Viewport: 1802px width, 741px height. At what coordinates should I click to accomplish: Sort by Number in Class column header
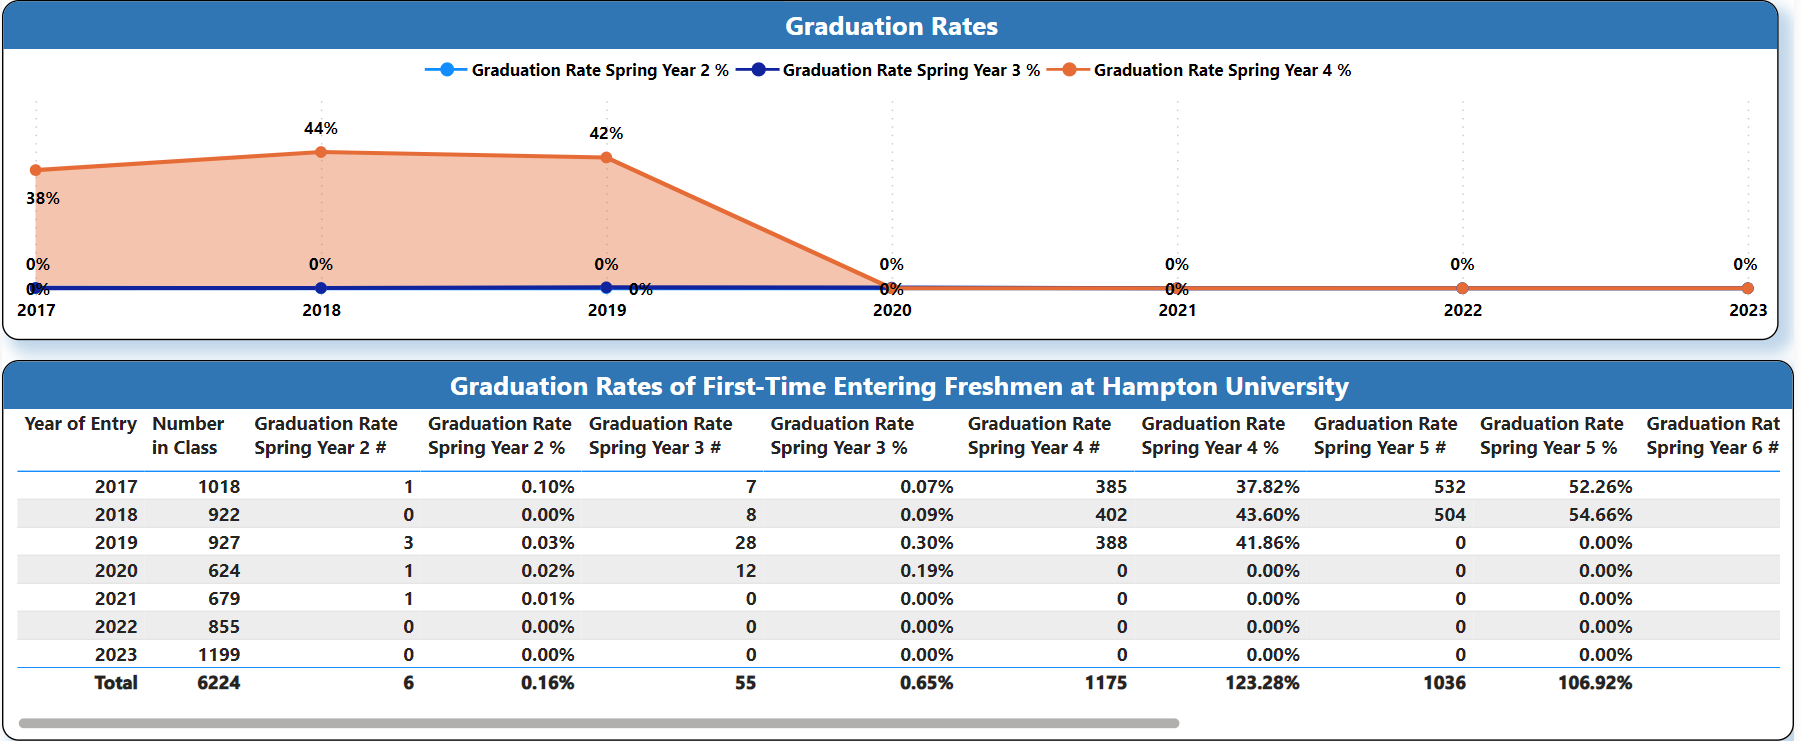187,436
